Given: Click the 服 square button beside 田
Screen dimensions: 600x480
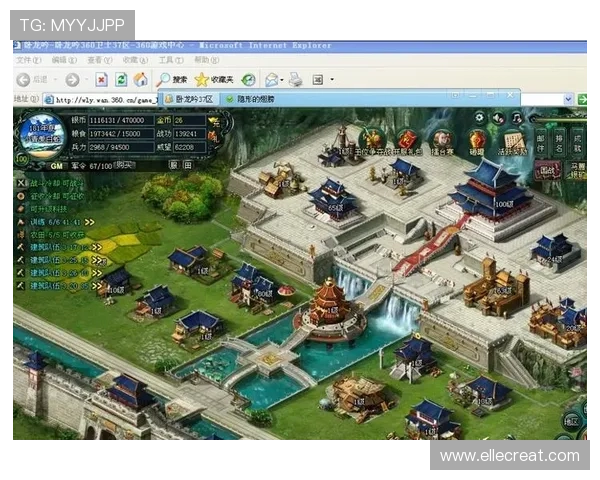Looking at the screenshot, I should tap(173, 165).
